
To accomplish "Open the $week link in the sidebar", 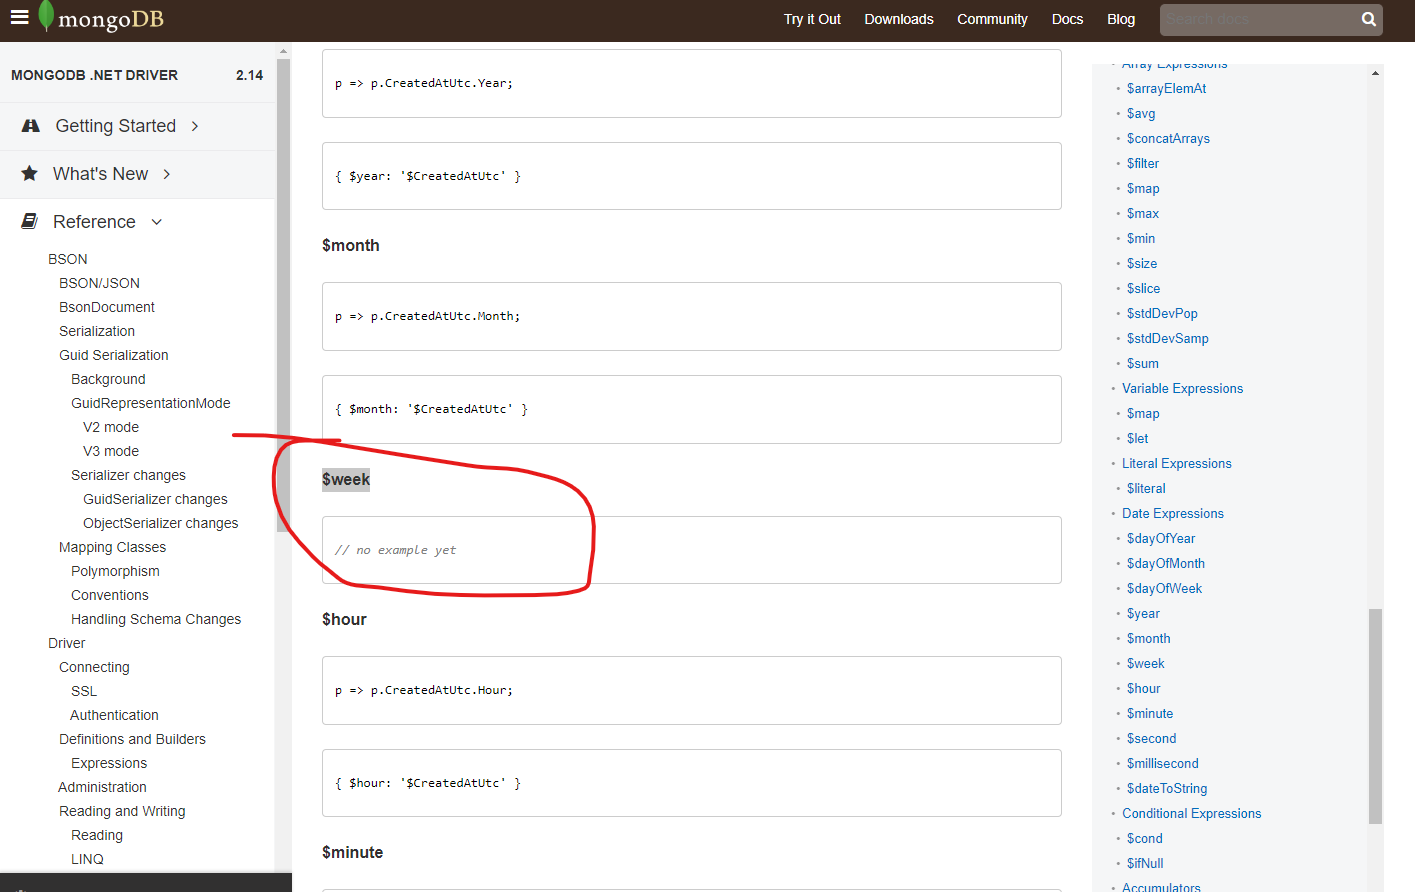I will 1145,663.
